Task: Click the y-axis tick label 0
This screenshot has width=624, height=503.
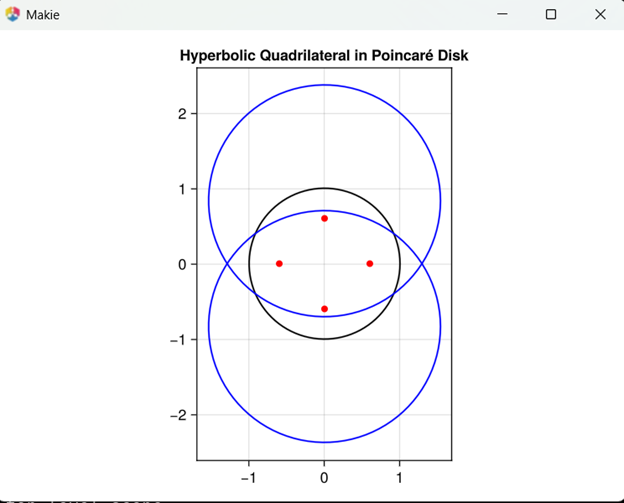Action: click(182, 264)
